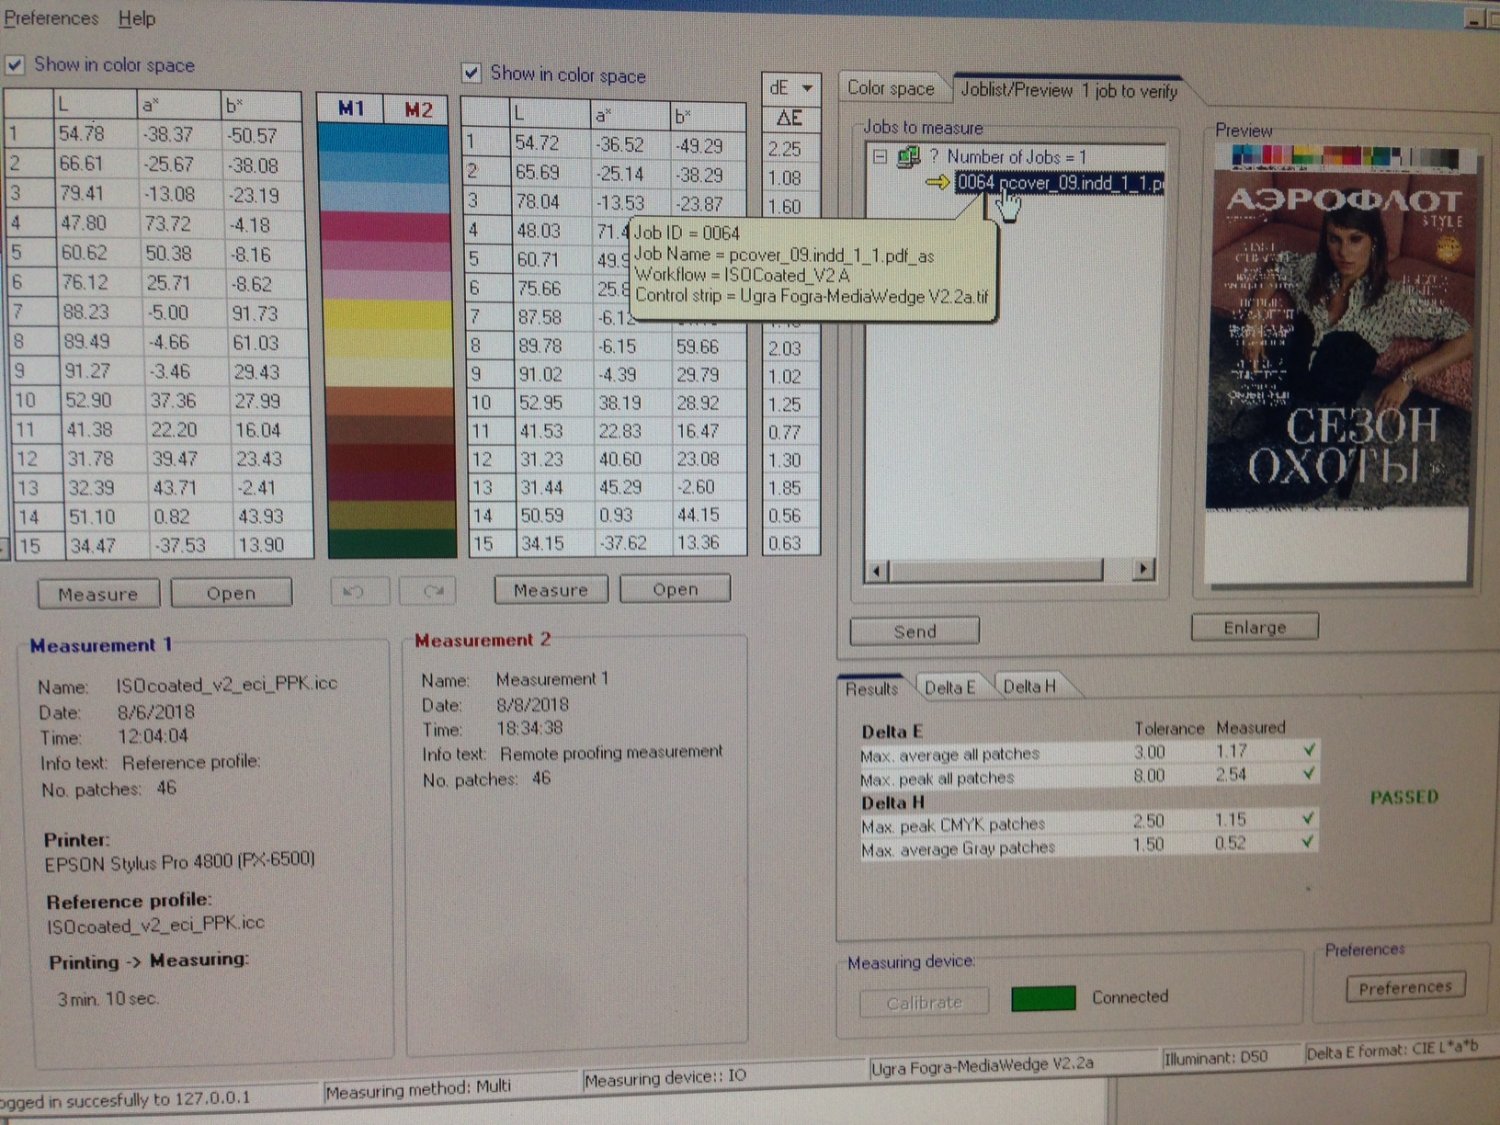Click the Calibrate button
Screen dimensions: 1500x1125
tap(924, 1002)
